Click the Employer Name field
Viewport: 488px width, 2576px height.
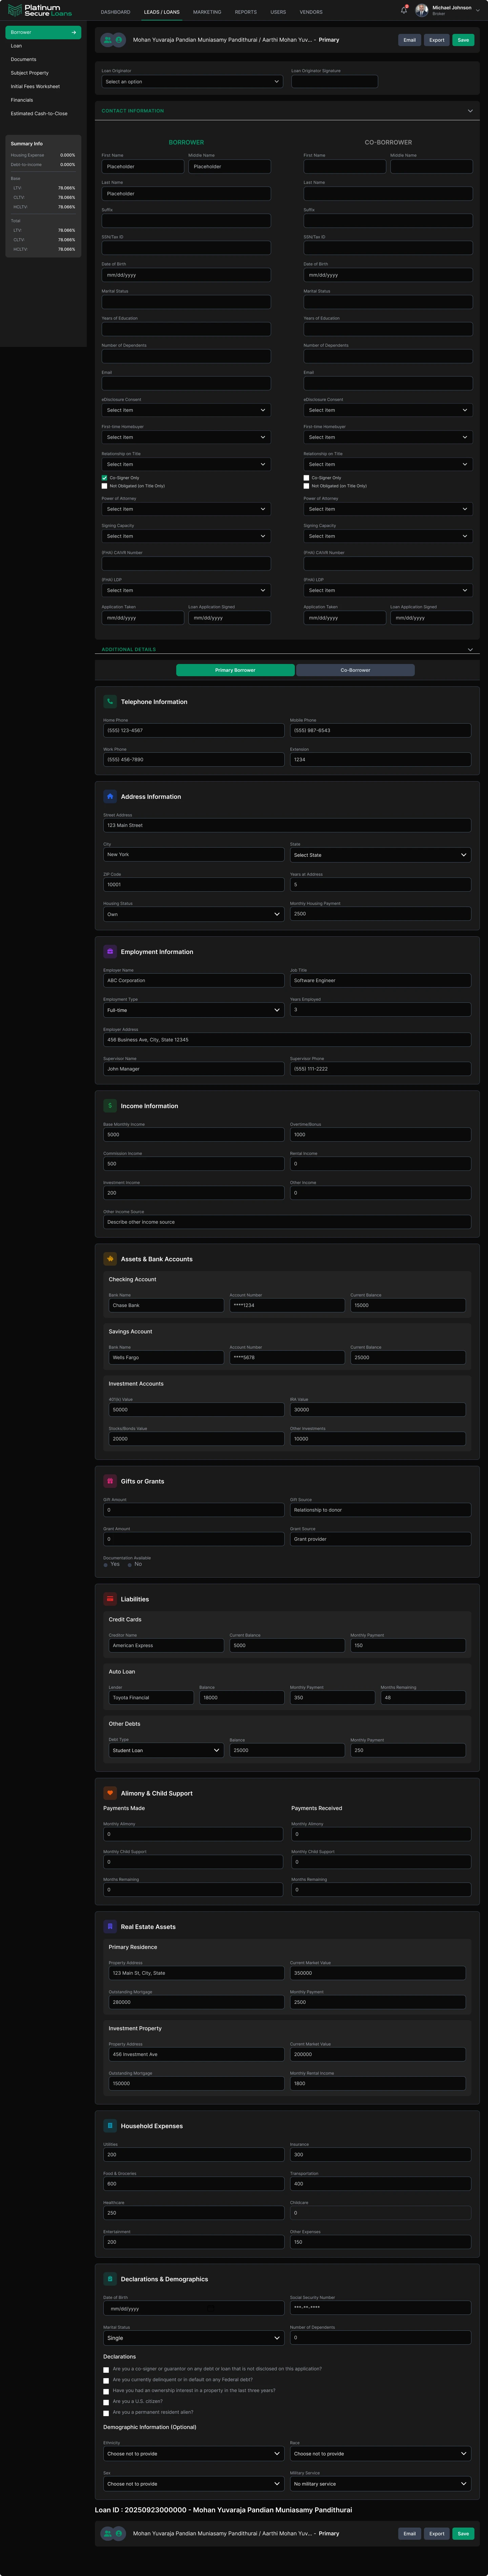(x=193, y=980)
